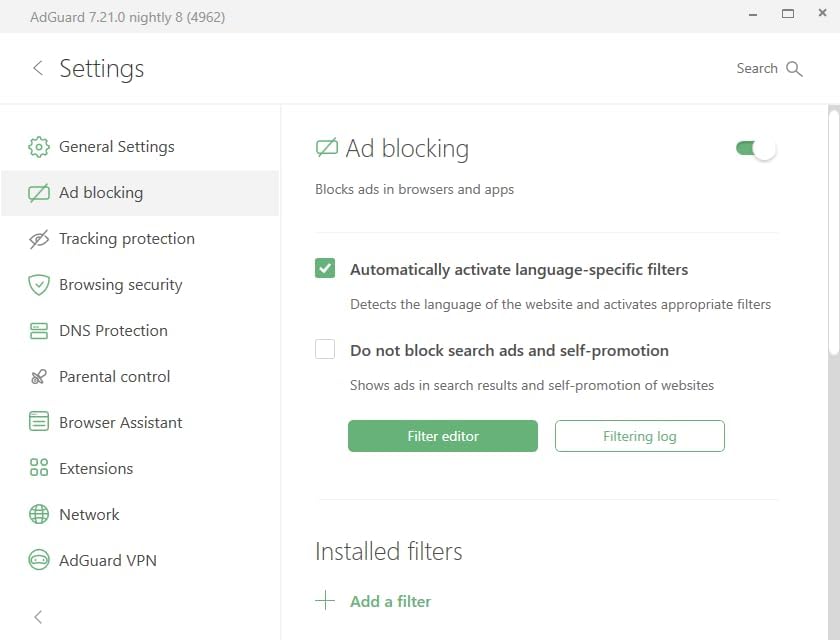The height and width of the screenshot is (640, 840).
Task: Open the Filtering log
Action: tap(639, 436)
